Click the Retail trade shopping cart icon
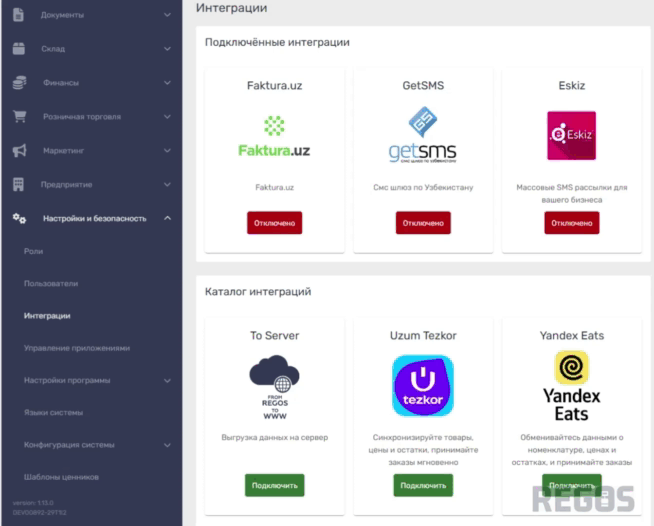Screen dimensions: 654x526 (18, 117)
